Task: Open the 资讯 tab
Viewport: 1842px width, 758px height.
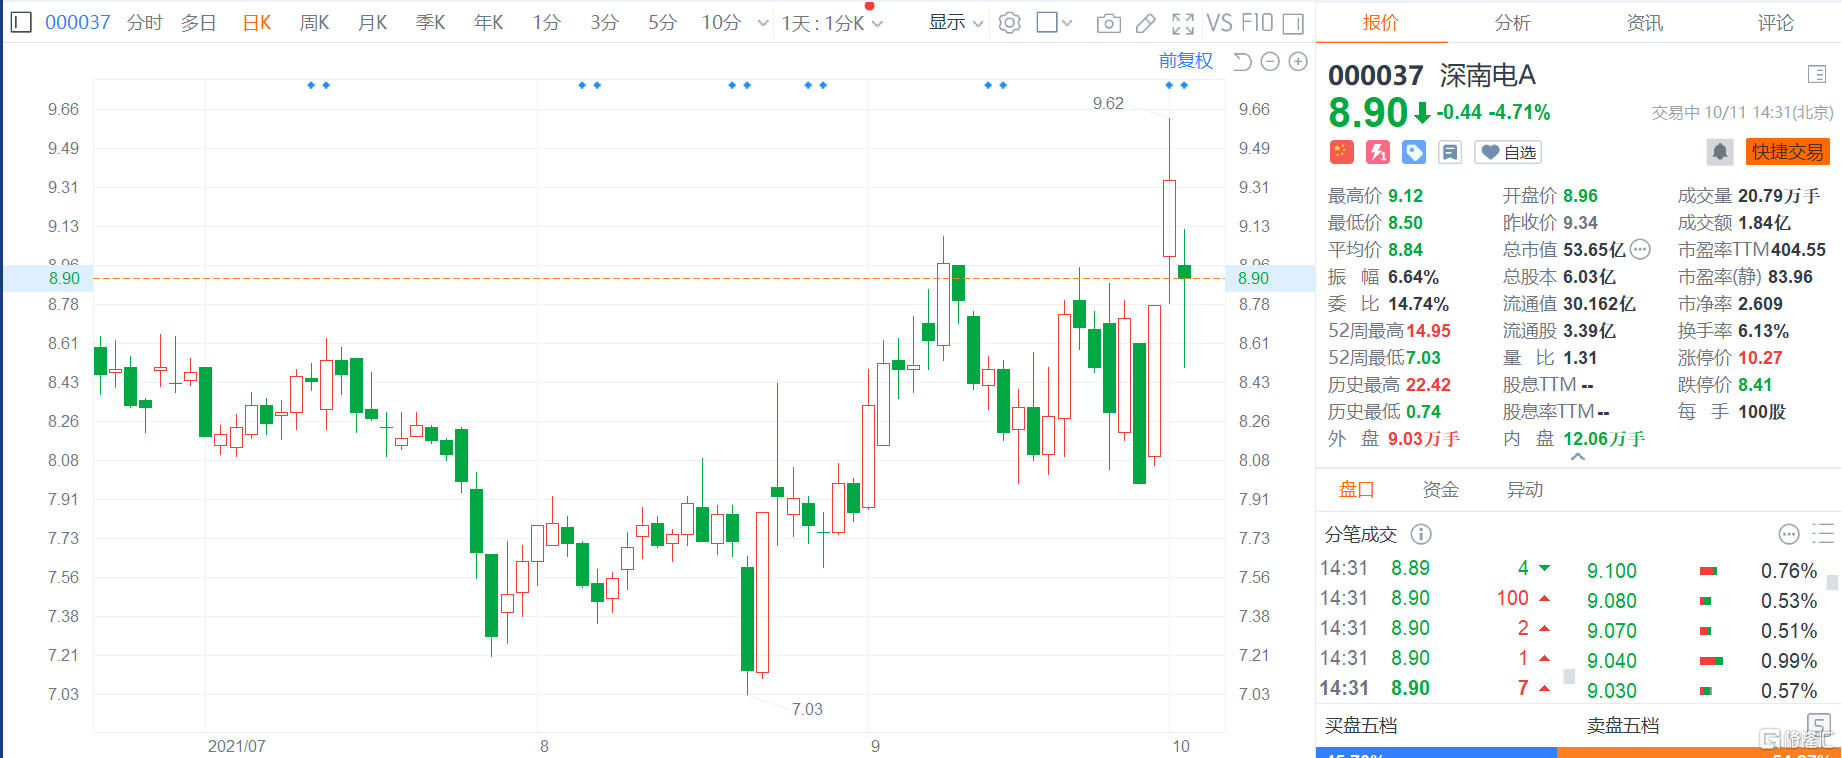Action: click(x=1645, y=23)
